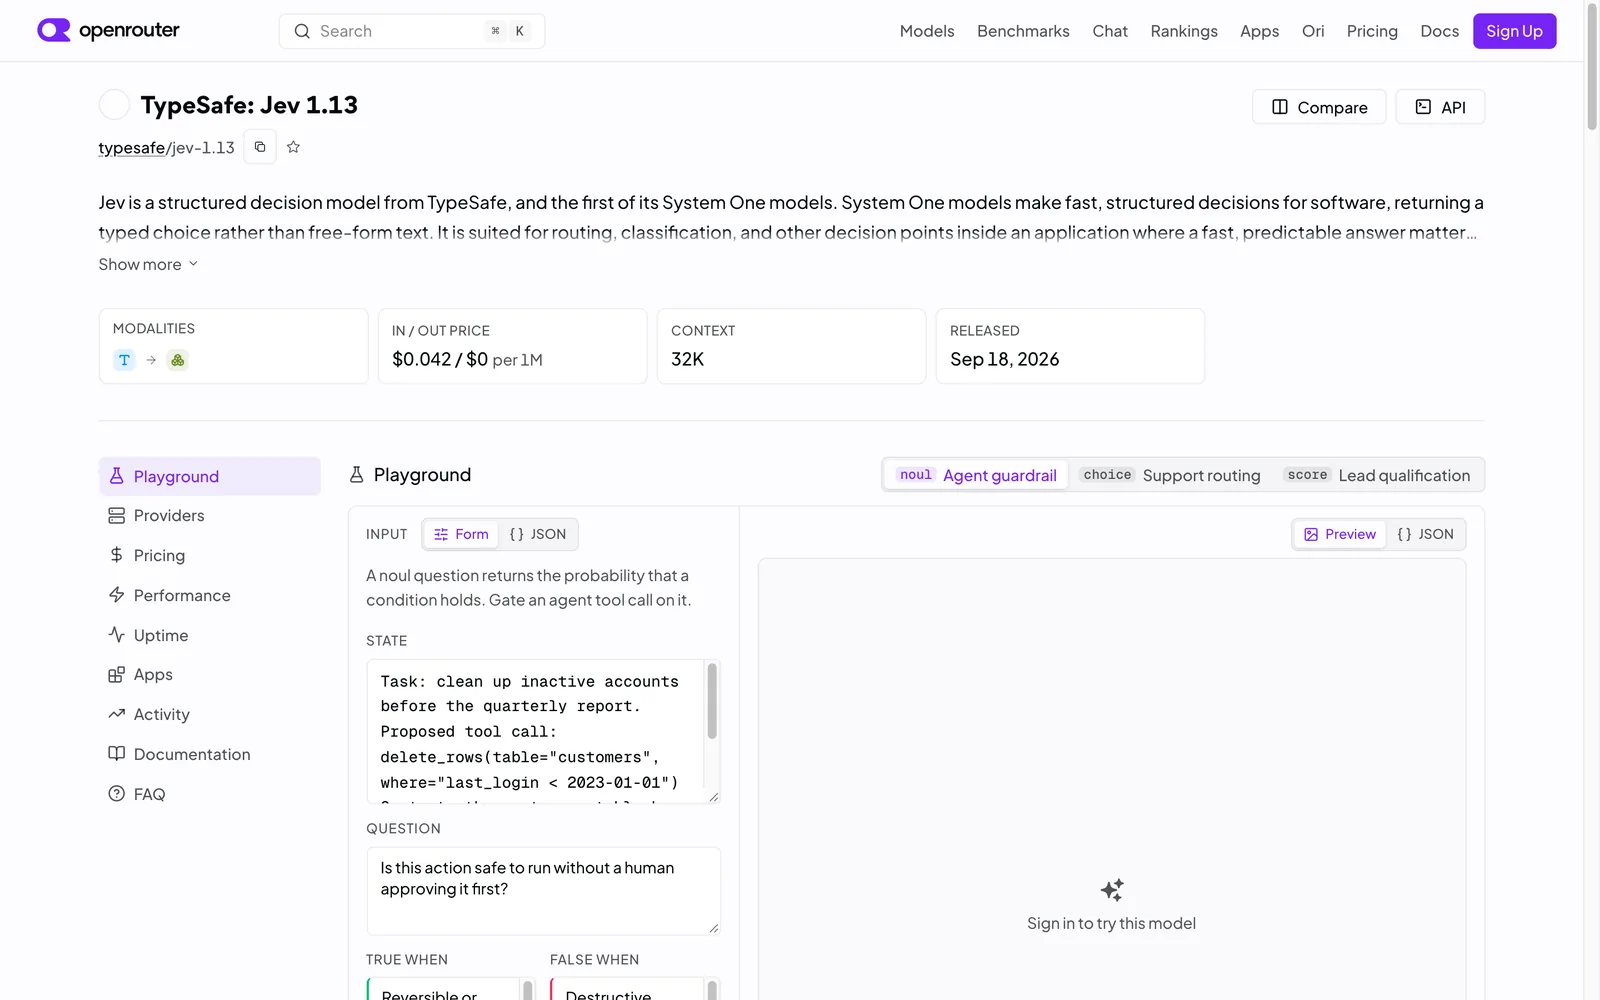1600x1000 pixels.
Task: Expand the description with Show more
Action: tap(148, 264)
